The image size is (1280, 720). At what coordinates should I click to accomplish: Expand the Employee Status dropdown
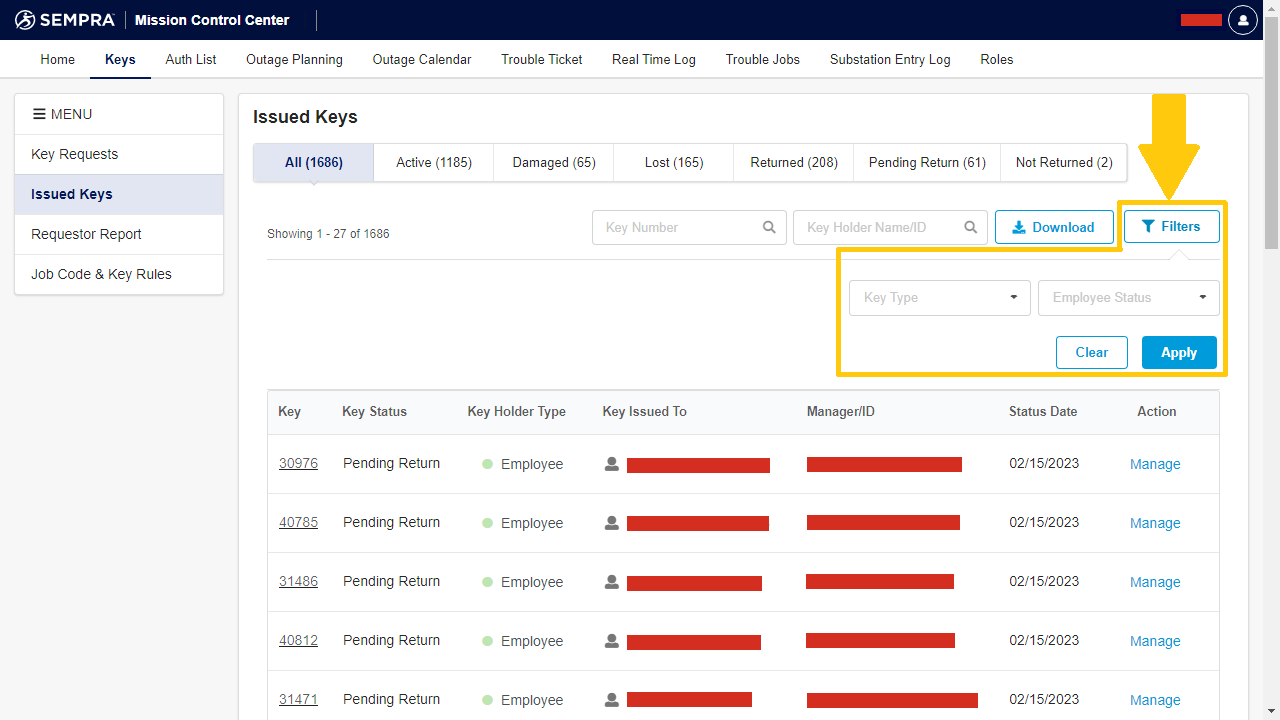[x=1128, y=298]
